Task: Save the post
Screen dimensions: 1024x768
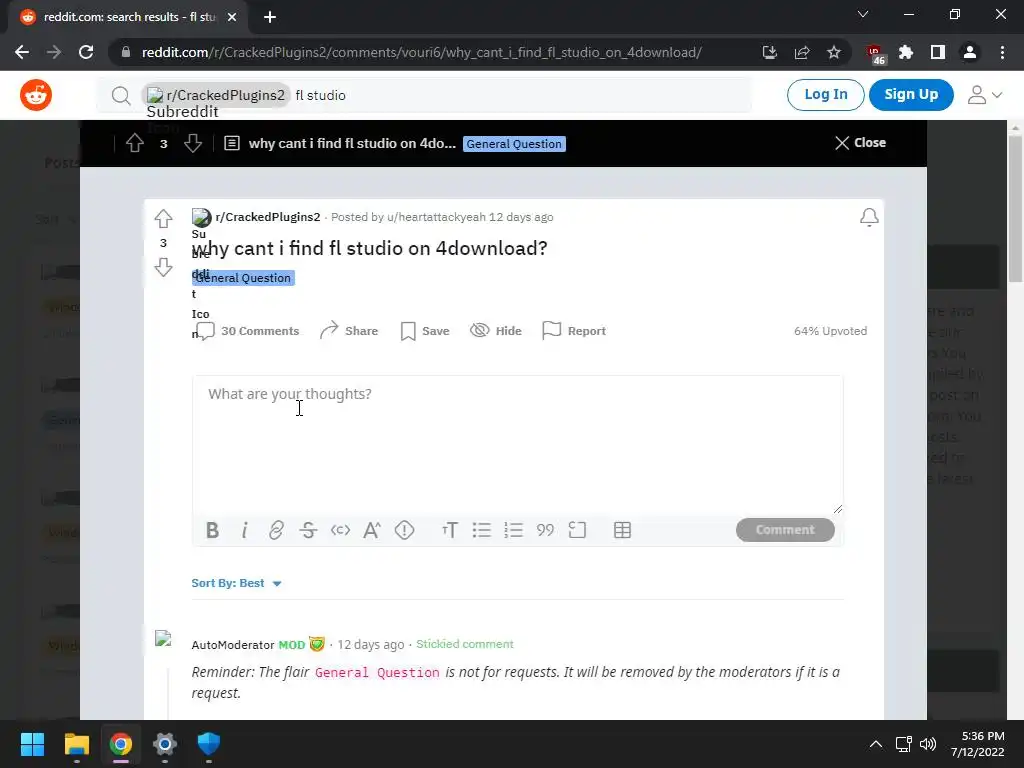Action: pyautogui.click(x=424, y=331)
